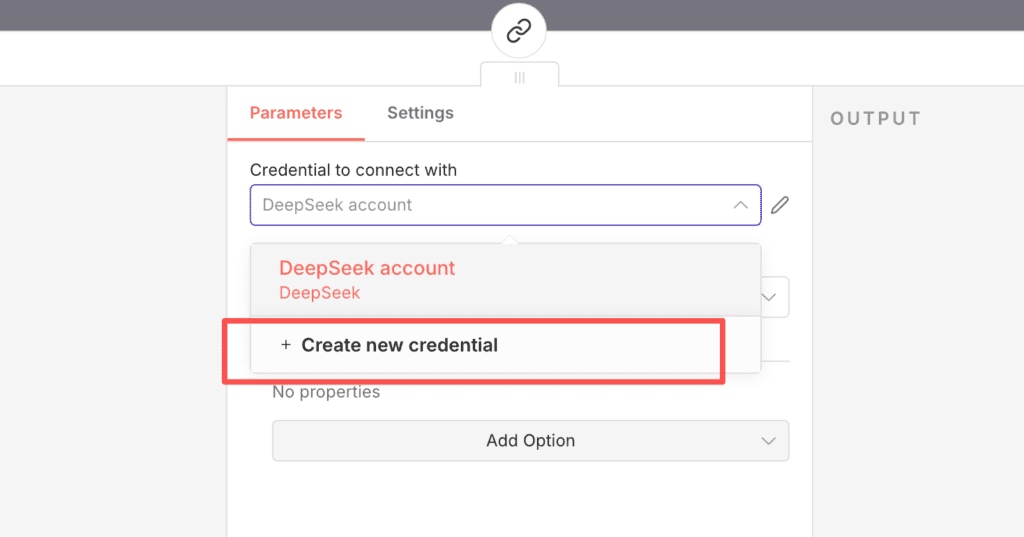Switch to the Parameters tab

[296, 113]
